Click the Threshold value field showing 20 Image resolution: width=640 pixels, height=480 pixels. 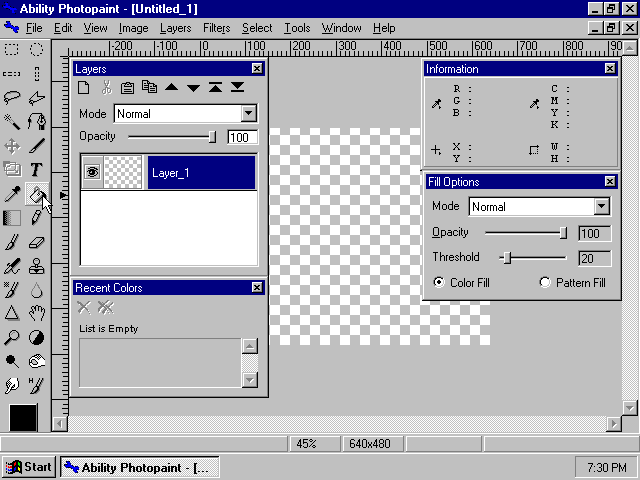click(595, 258)
